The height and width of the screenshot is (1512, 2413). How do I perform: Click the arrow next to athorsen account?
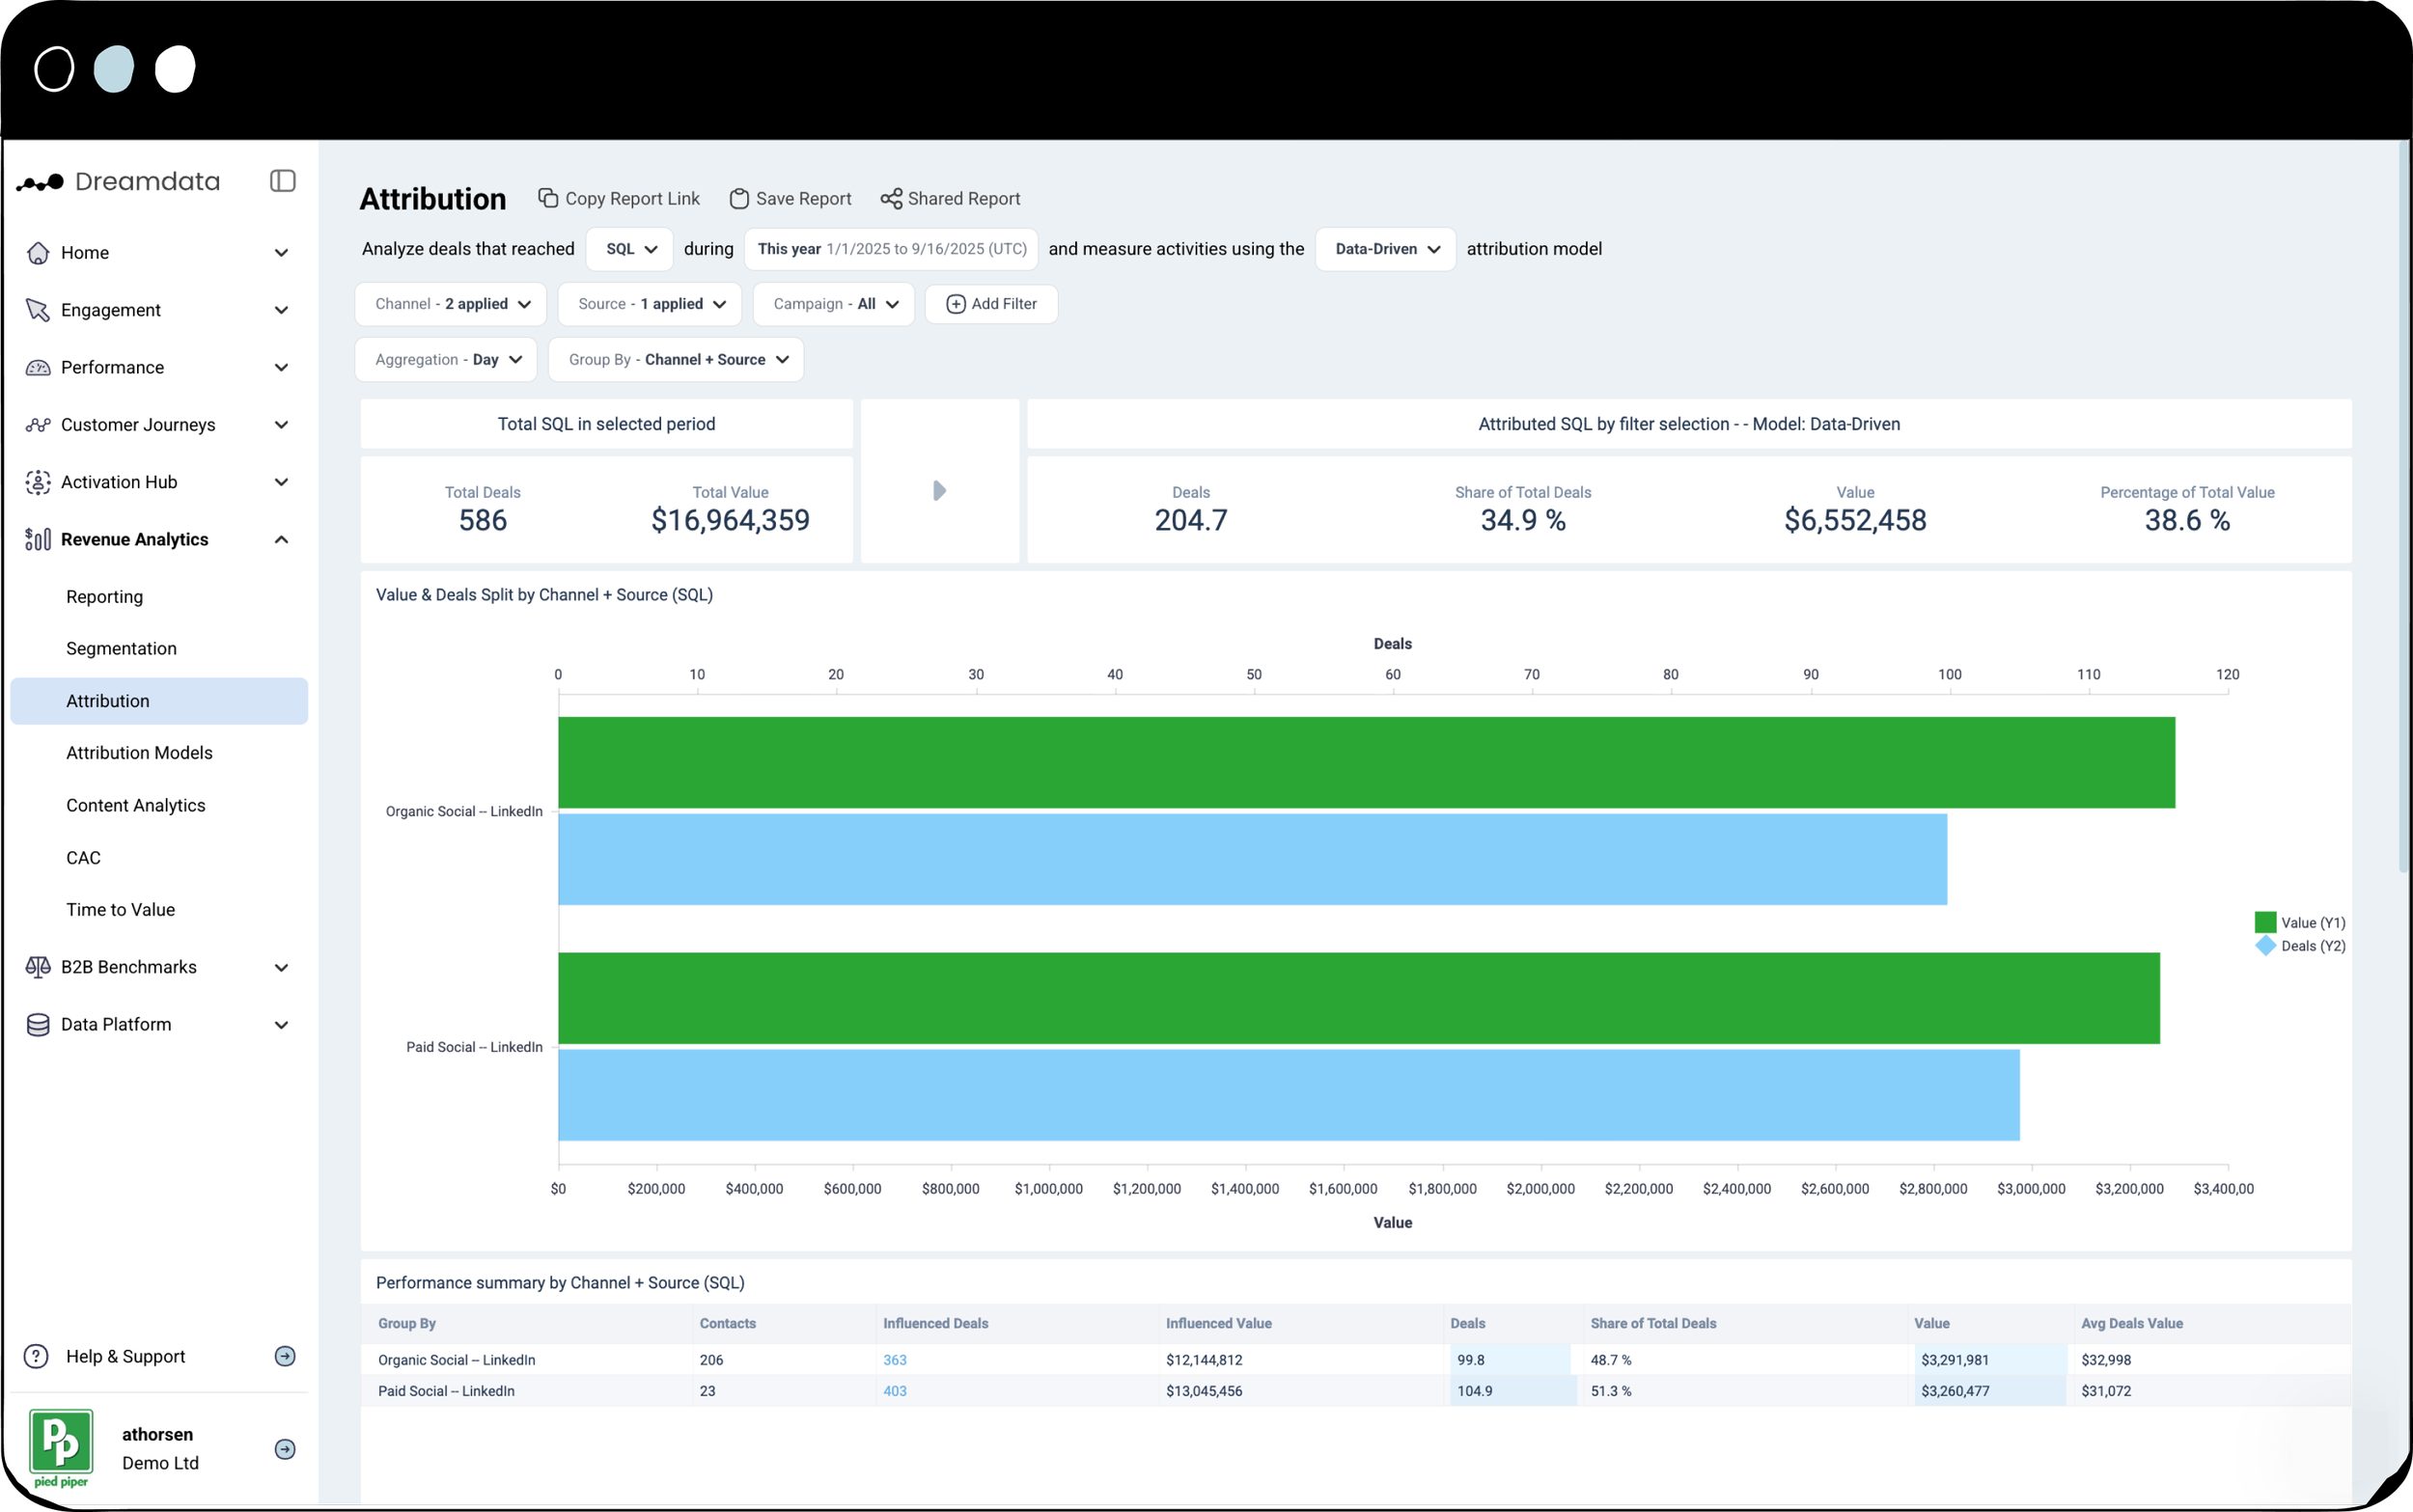[x=285, y=1449]
